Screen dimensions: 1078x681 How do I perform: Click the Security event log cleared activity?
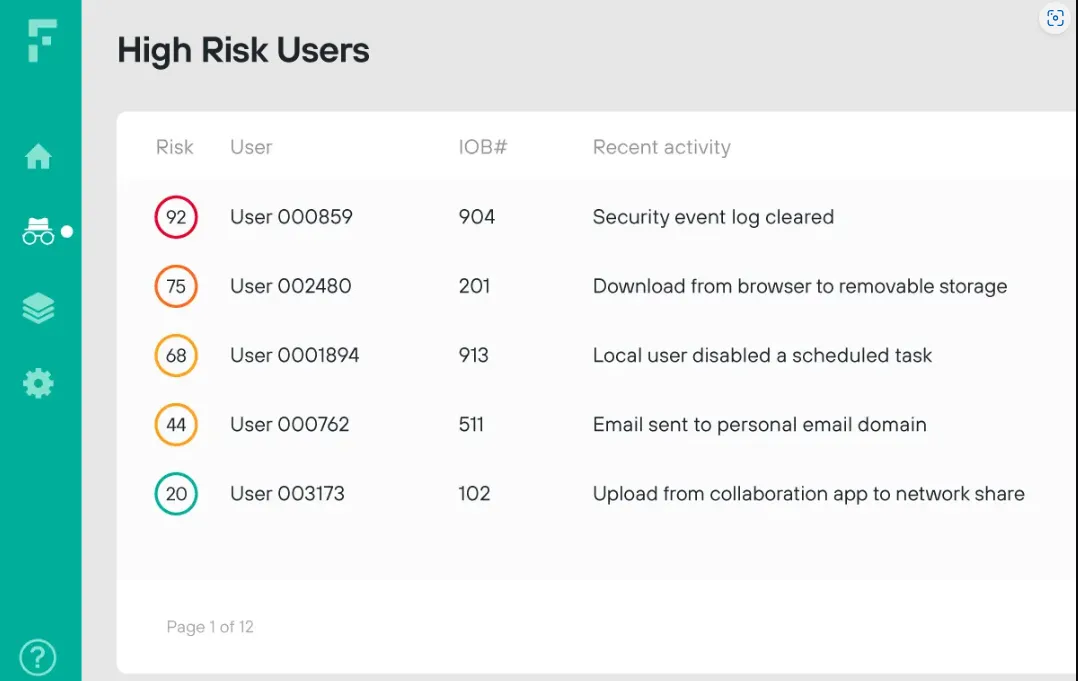pyautogui.click(x=713, y=217)
